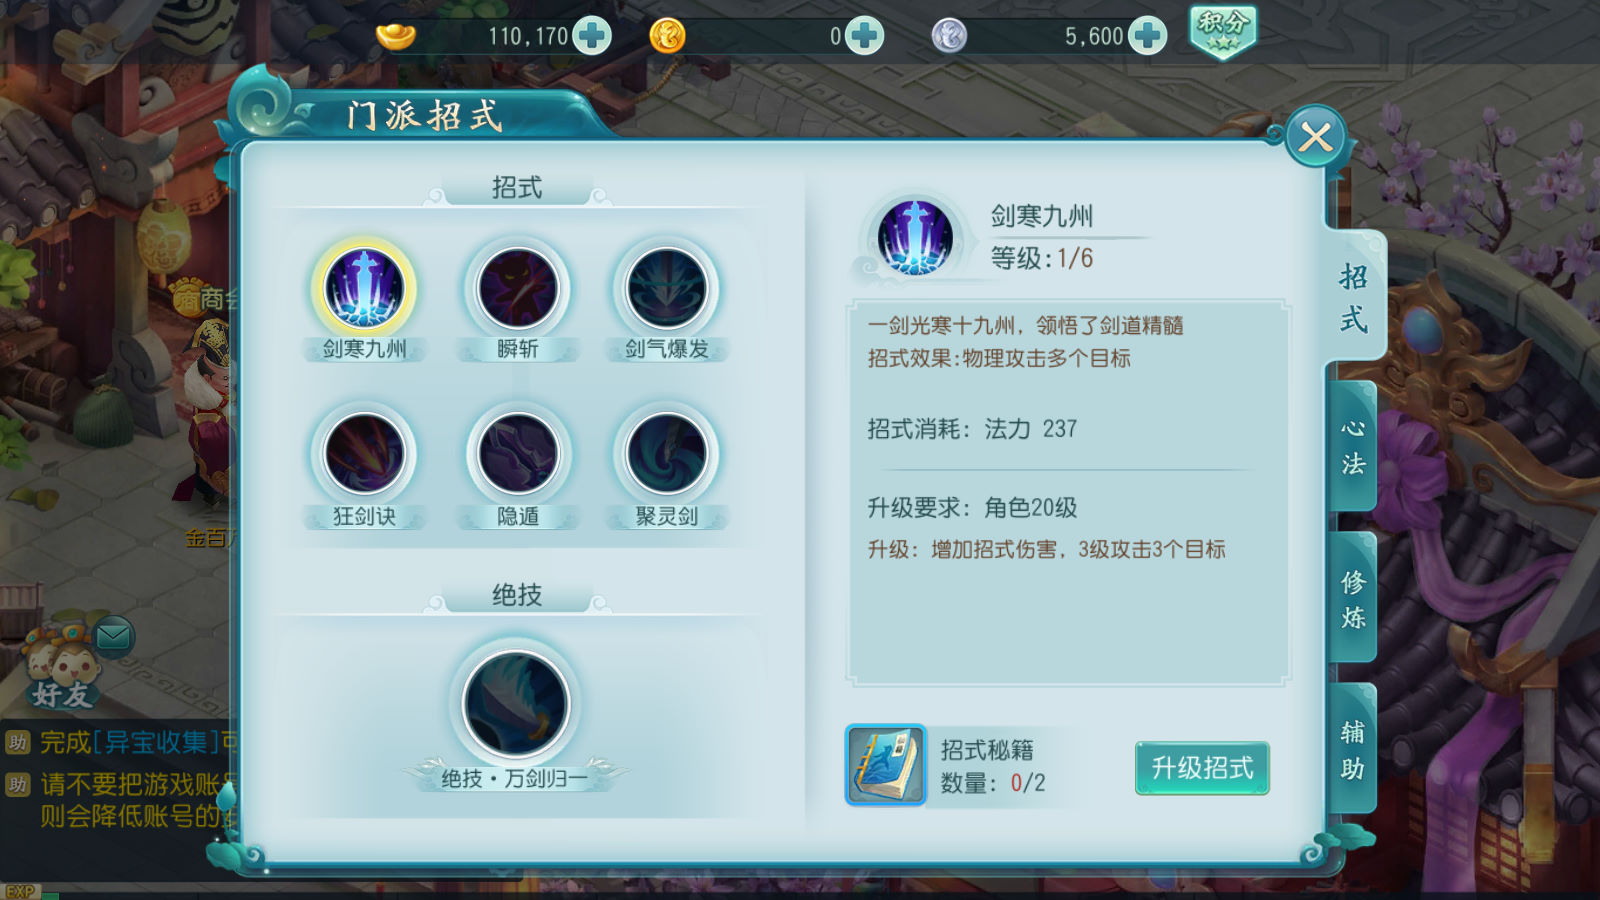The height and width of the screenshot is (900, 1600).
Task: Open the 积分 points badge
Action: click(1223, 32)
